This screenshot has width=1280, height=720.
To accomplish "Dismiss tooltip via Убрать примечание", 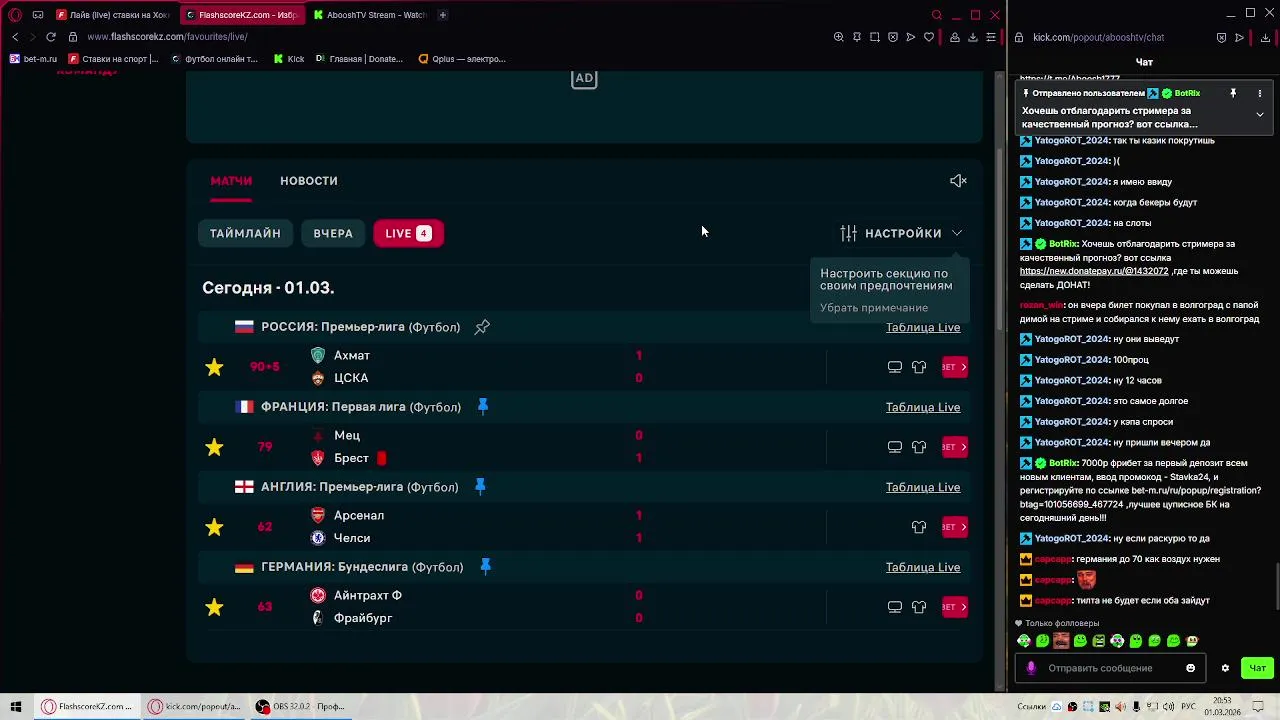I will point(874,308).
